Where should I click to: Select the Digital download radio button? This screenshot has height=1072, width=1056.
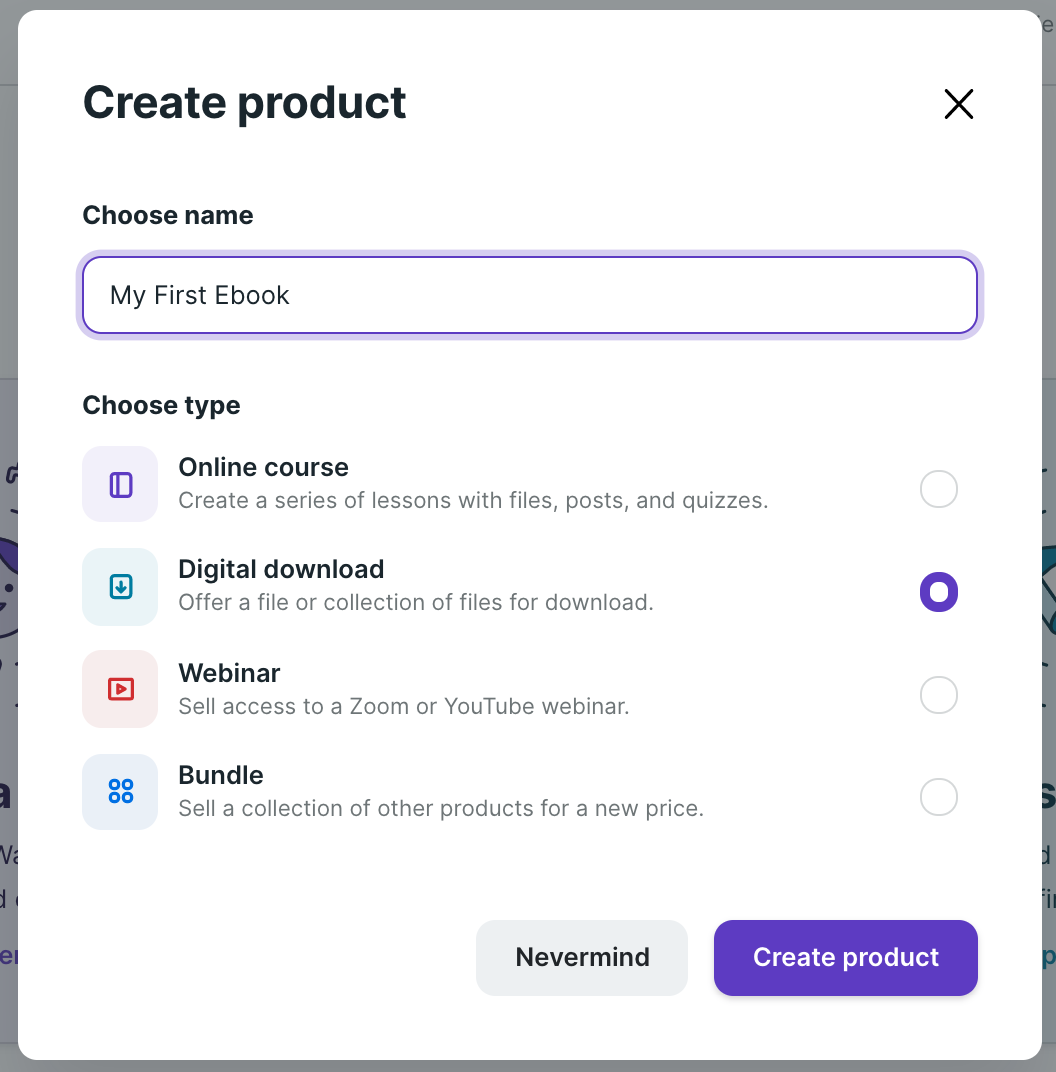coord(938,592)
